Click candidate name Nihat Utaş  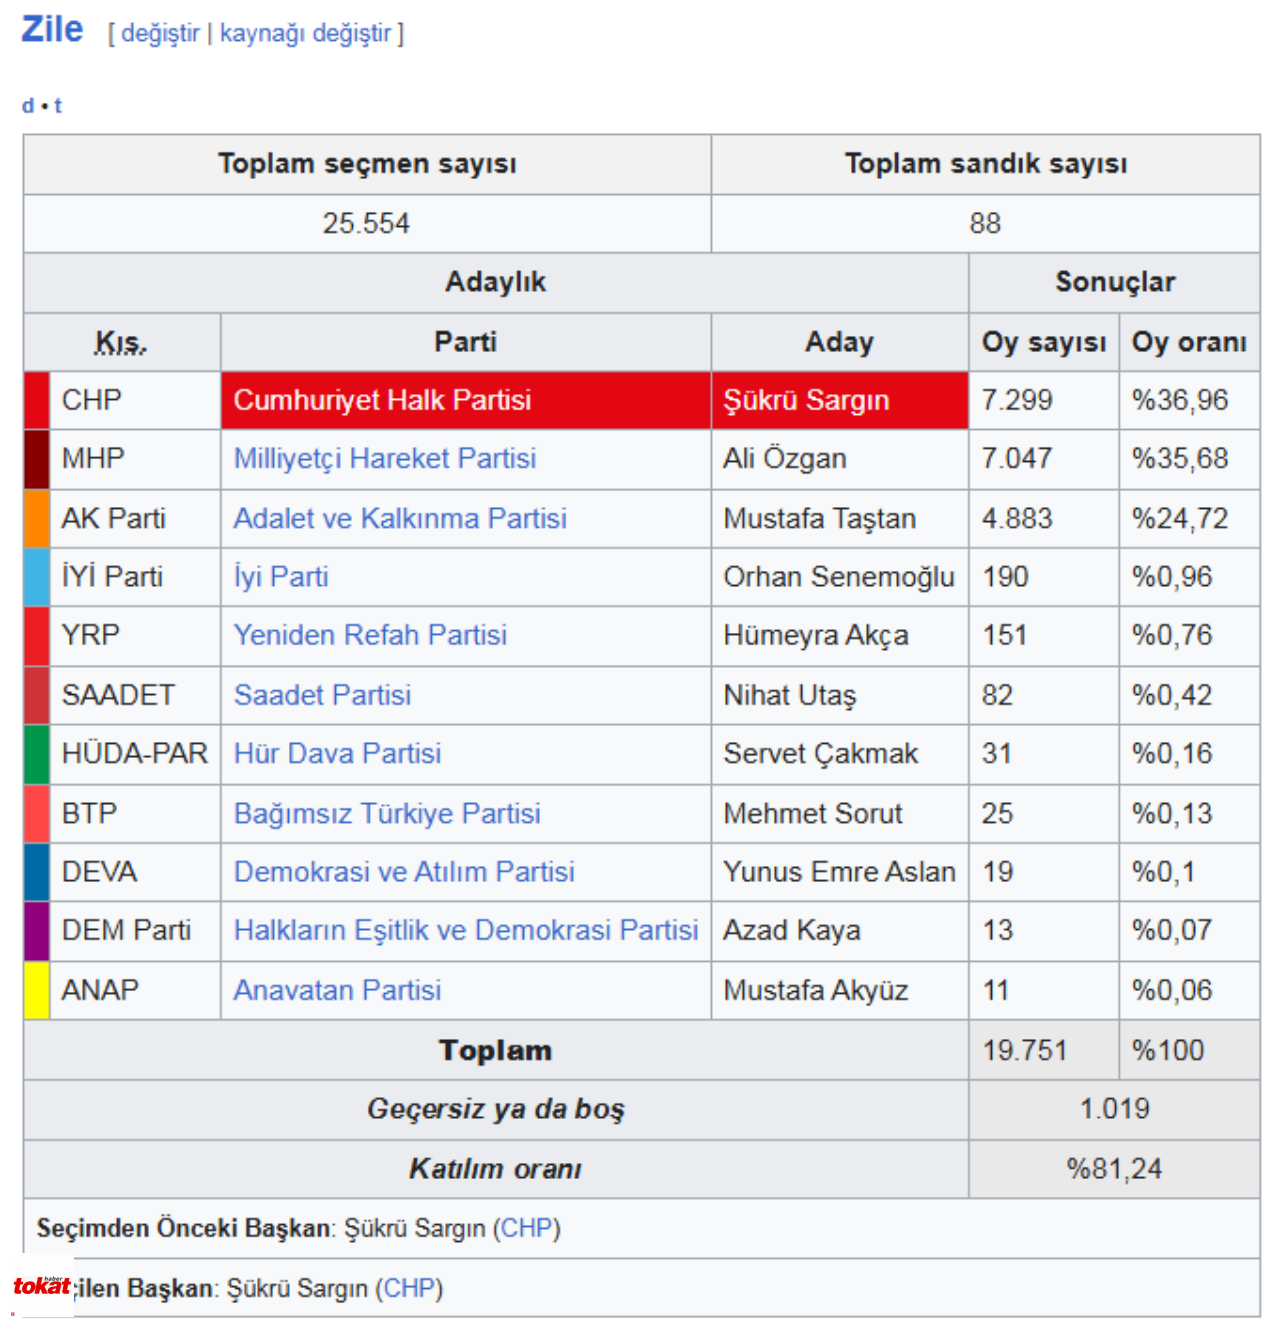790,695
